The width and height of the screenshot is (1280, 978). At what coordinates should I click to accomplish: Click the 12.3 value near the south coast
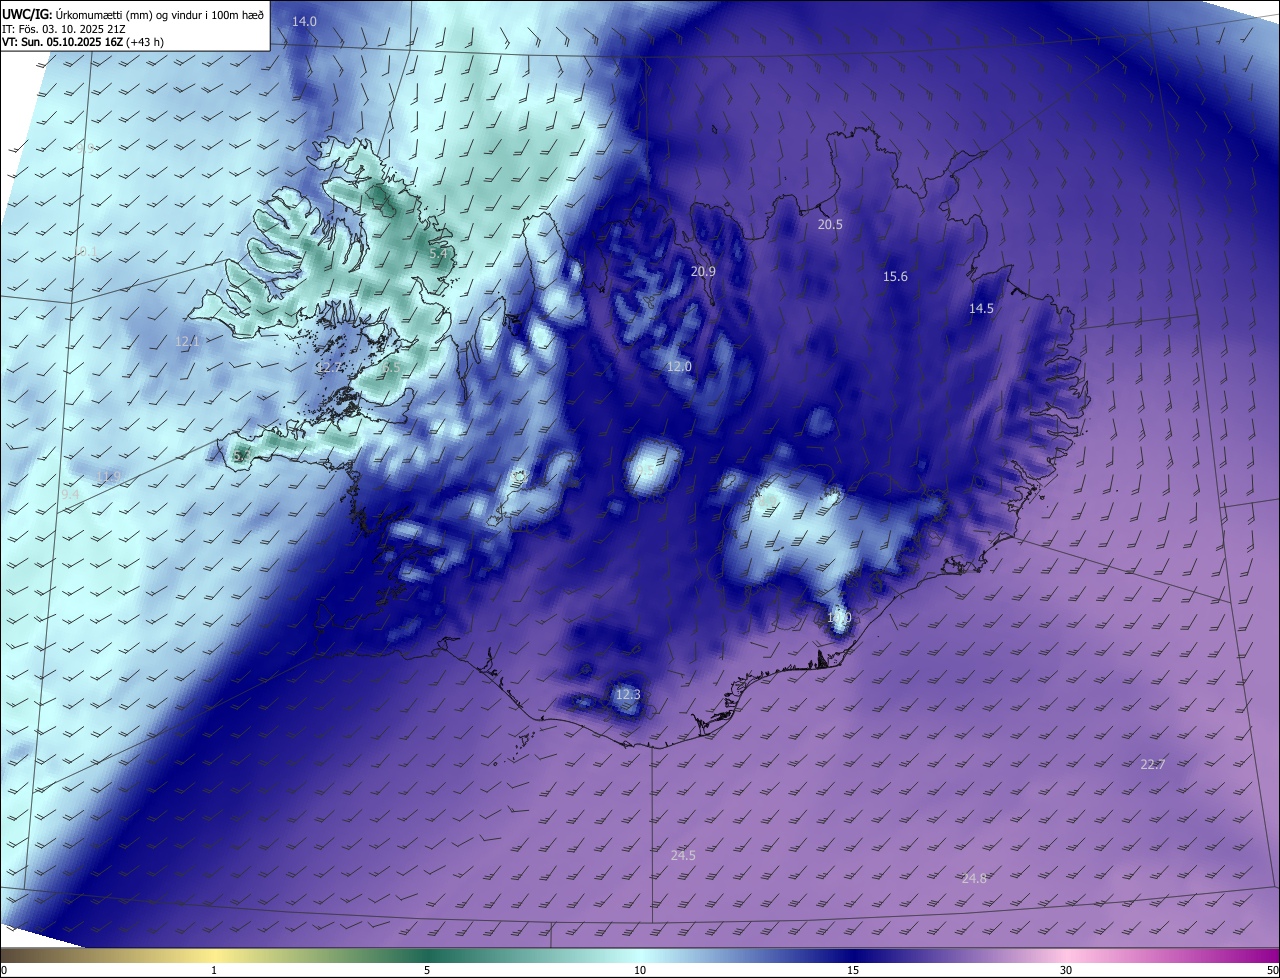[627, 695]
